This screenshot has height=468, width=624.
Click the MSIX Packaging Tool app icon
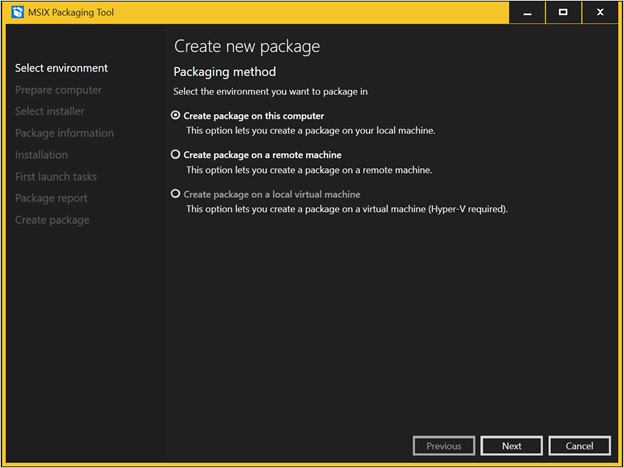tap(18, 12)
